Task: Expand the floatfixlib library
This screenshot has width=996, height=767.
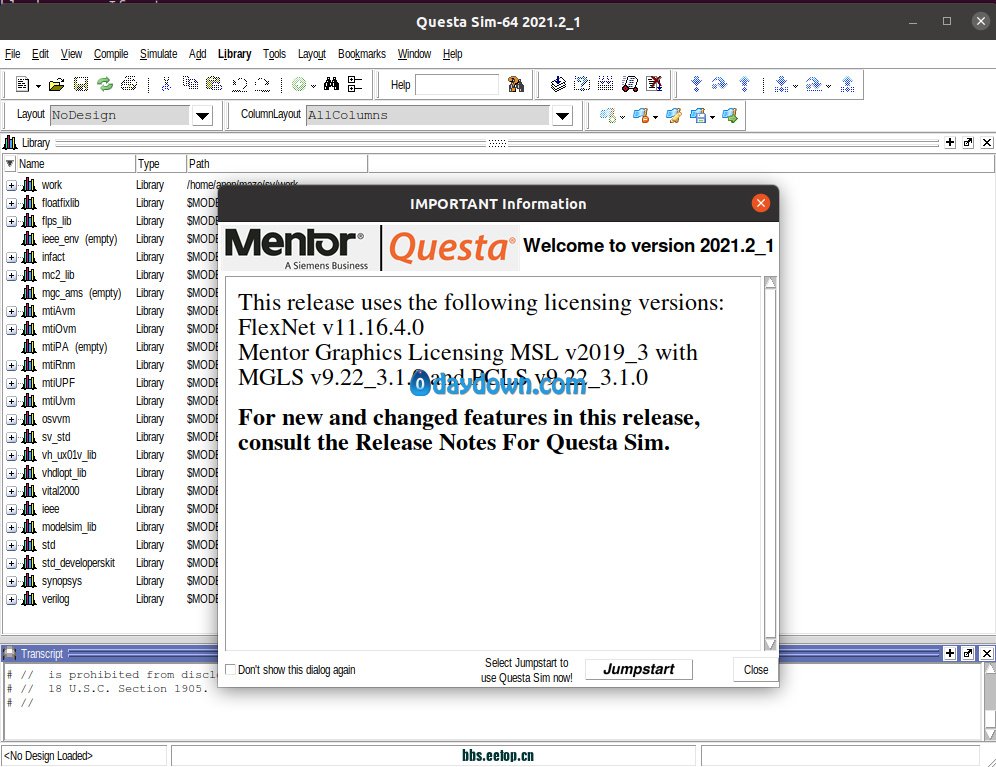Action: click(11, 203)
